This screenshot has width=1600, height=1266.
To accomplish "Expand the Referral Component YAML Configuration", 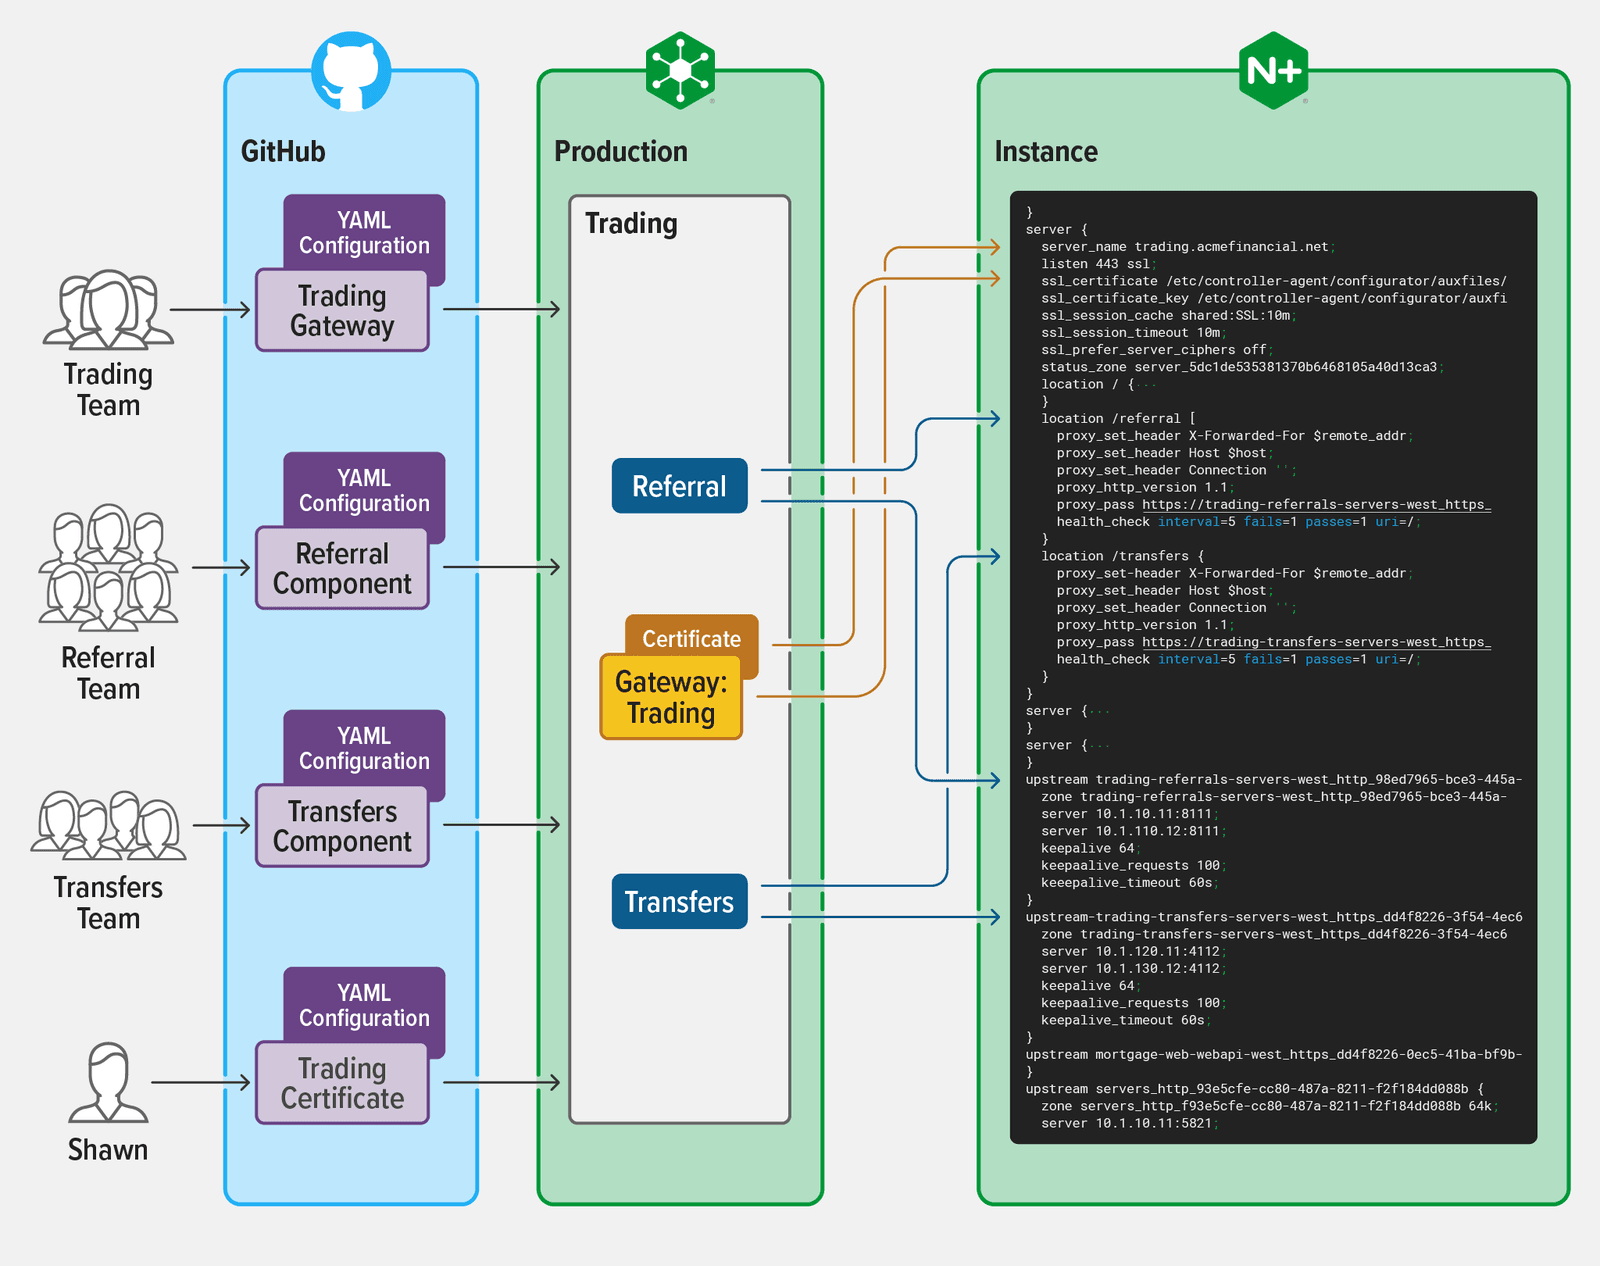I will point(363,490).
